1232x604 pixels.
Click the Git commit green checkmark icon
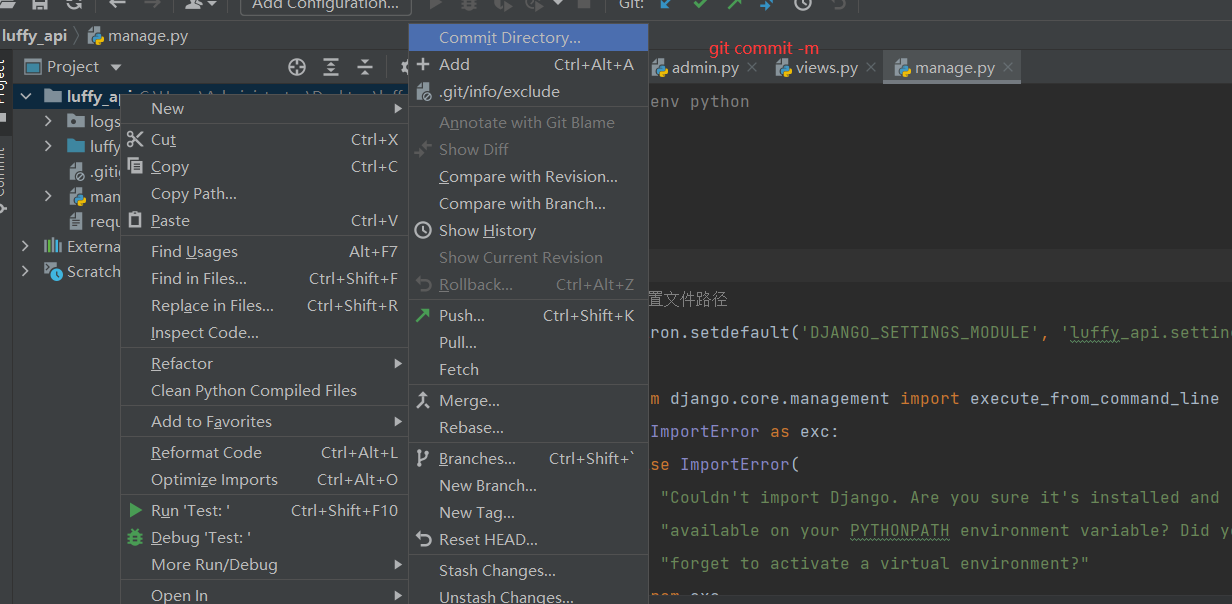pos(700,4)
